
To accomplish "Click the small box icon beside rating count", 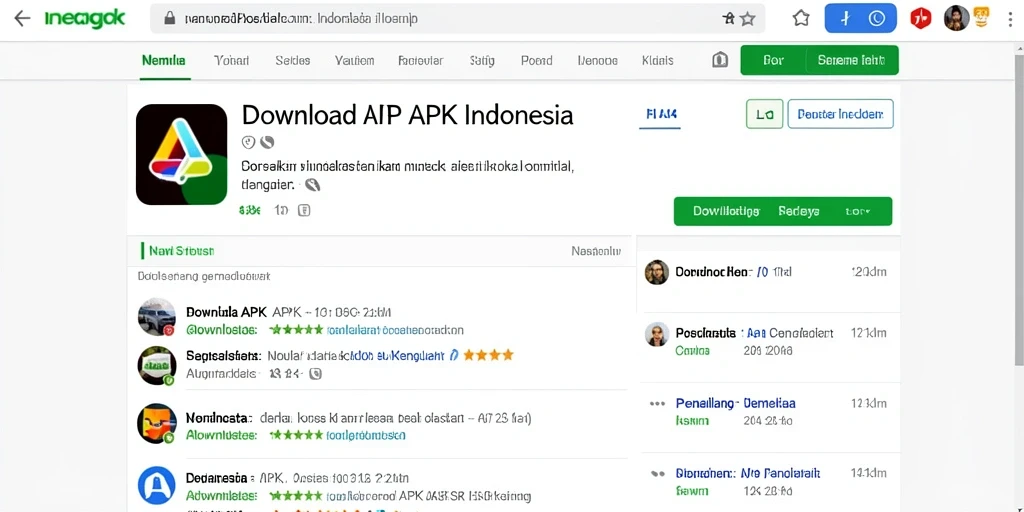I will (x=304, y=210).
